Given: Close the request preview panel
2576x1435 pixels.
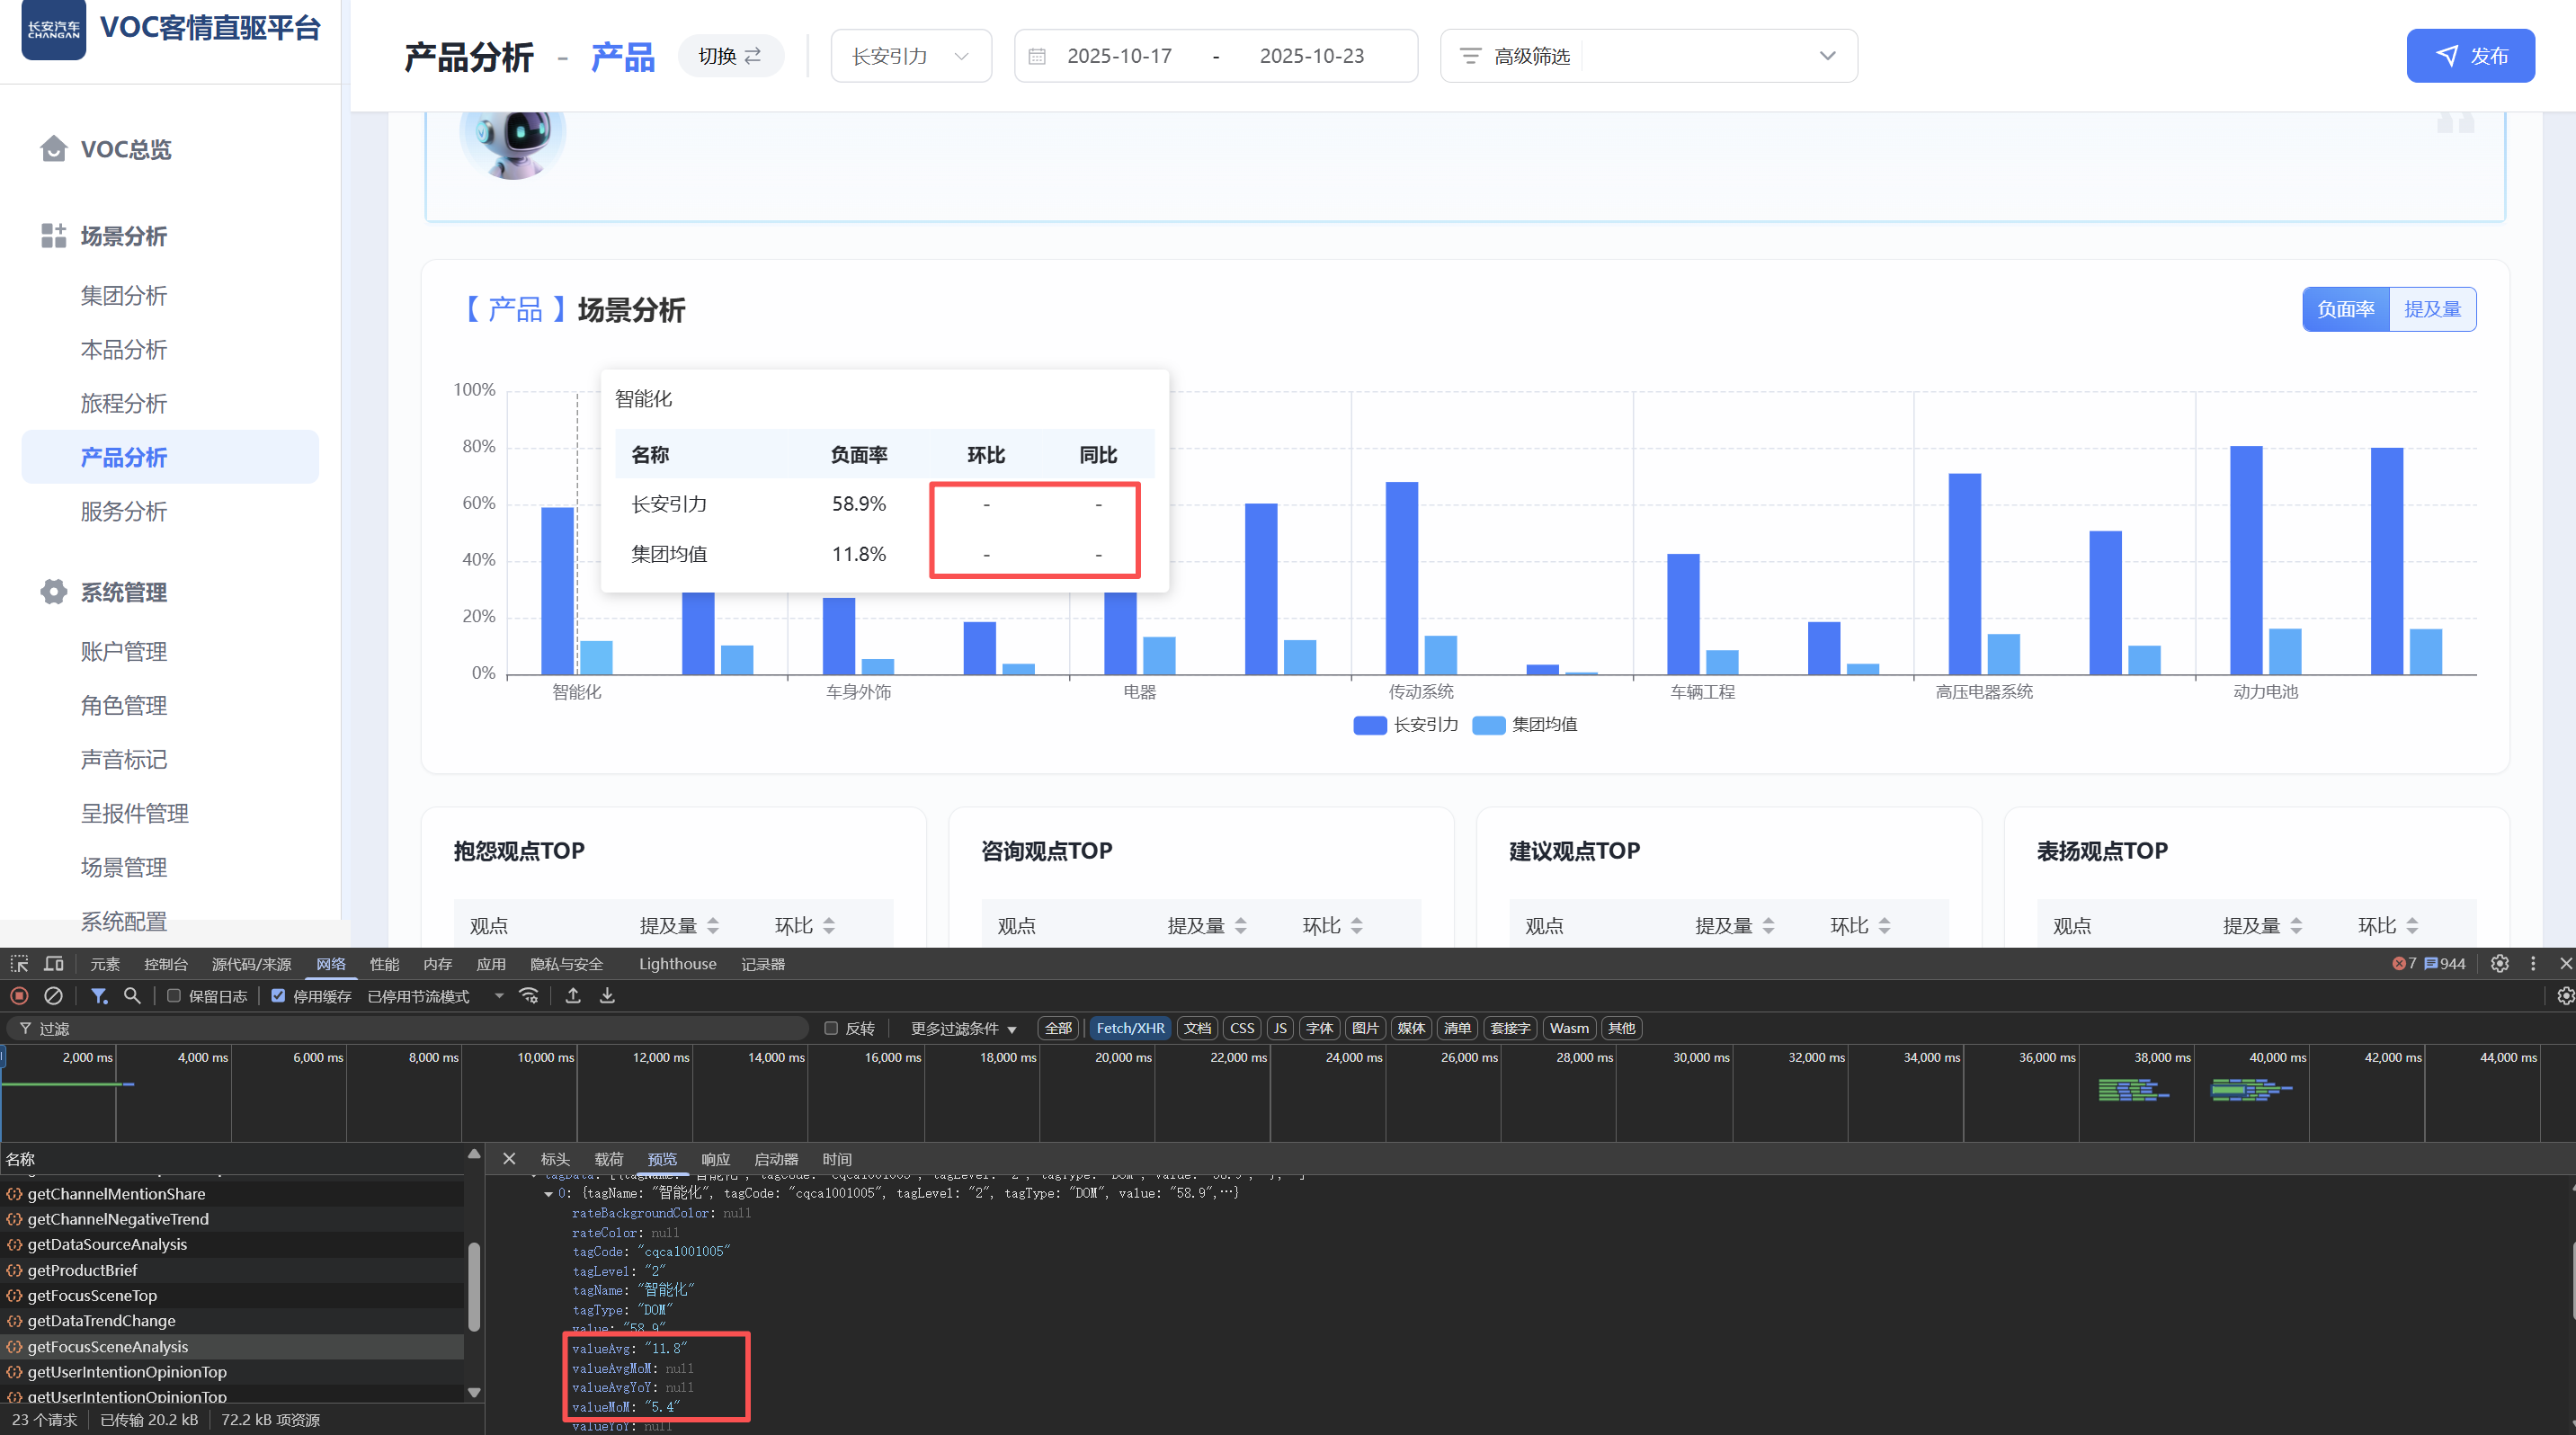Looking at the screenshot, I should [509, 1159].
